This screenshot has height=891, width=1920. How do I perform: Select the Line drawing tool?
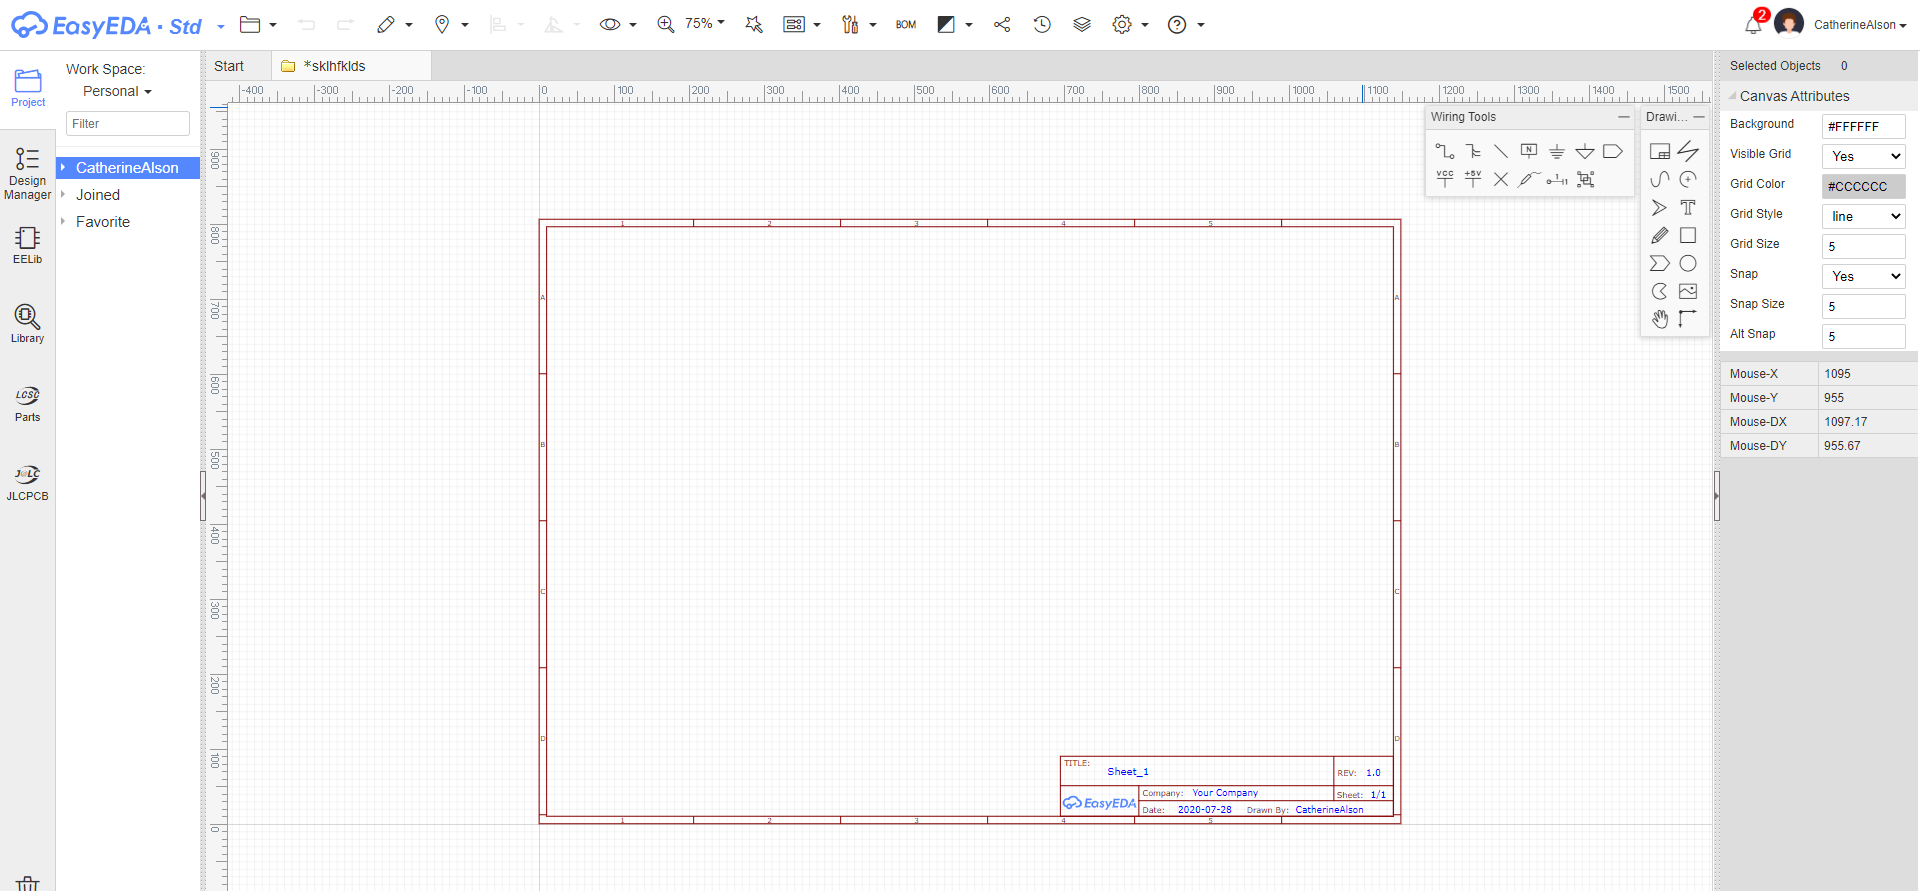[1688, 151]
